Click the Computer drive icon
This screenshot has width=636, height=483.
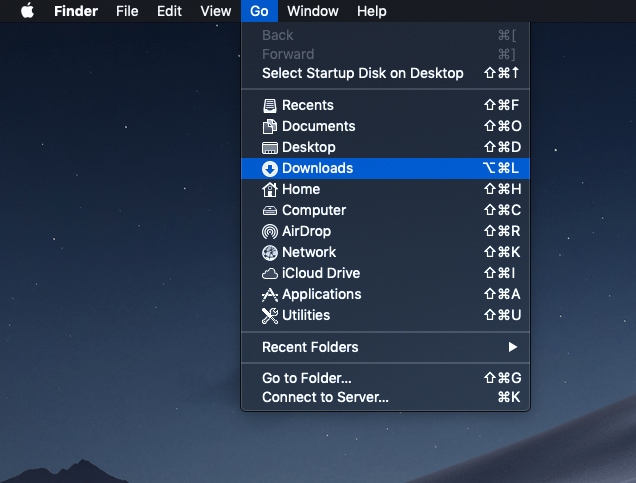pyautogui.click(x=269, y=210)
